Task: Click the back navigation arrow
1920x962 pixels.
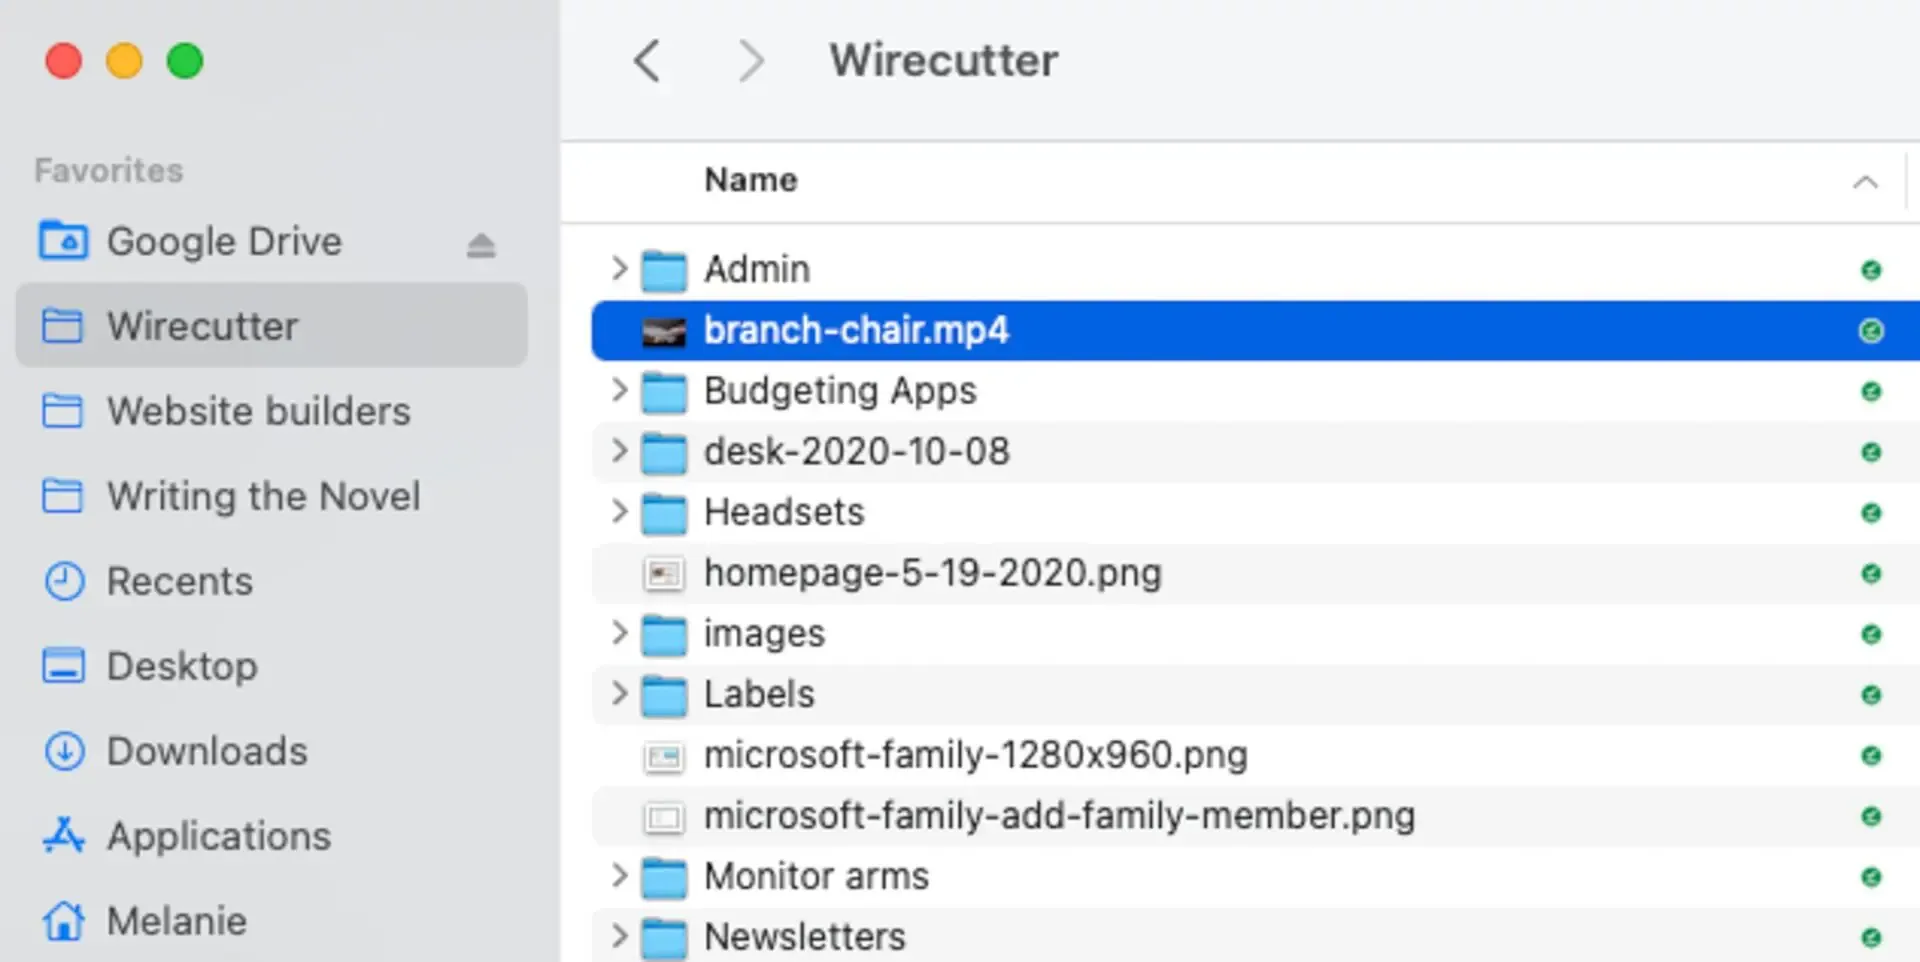Action: (x=647, y=61)
